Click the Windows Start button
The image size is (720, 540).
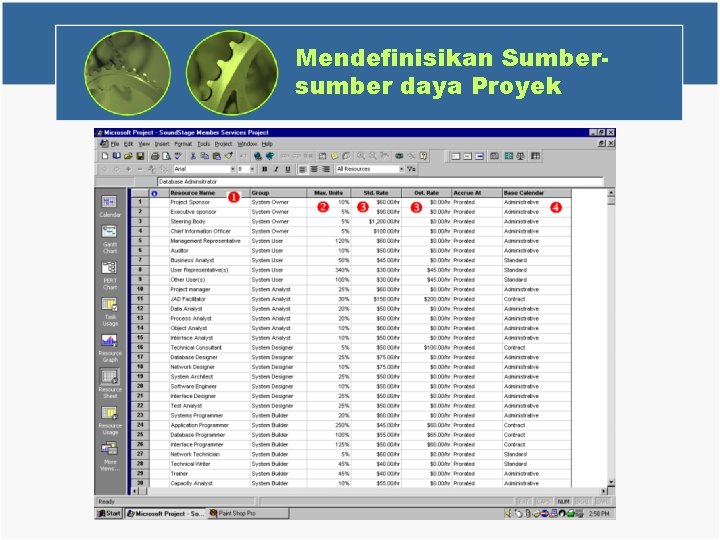[x=108, y=513]
